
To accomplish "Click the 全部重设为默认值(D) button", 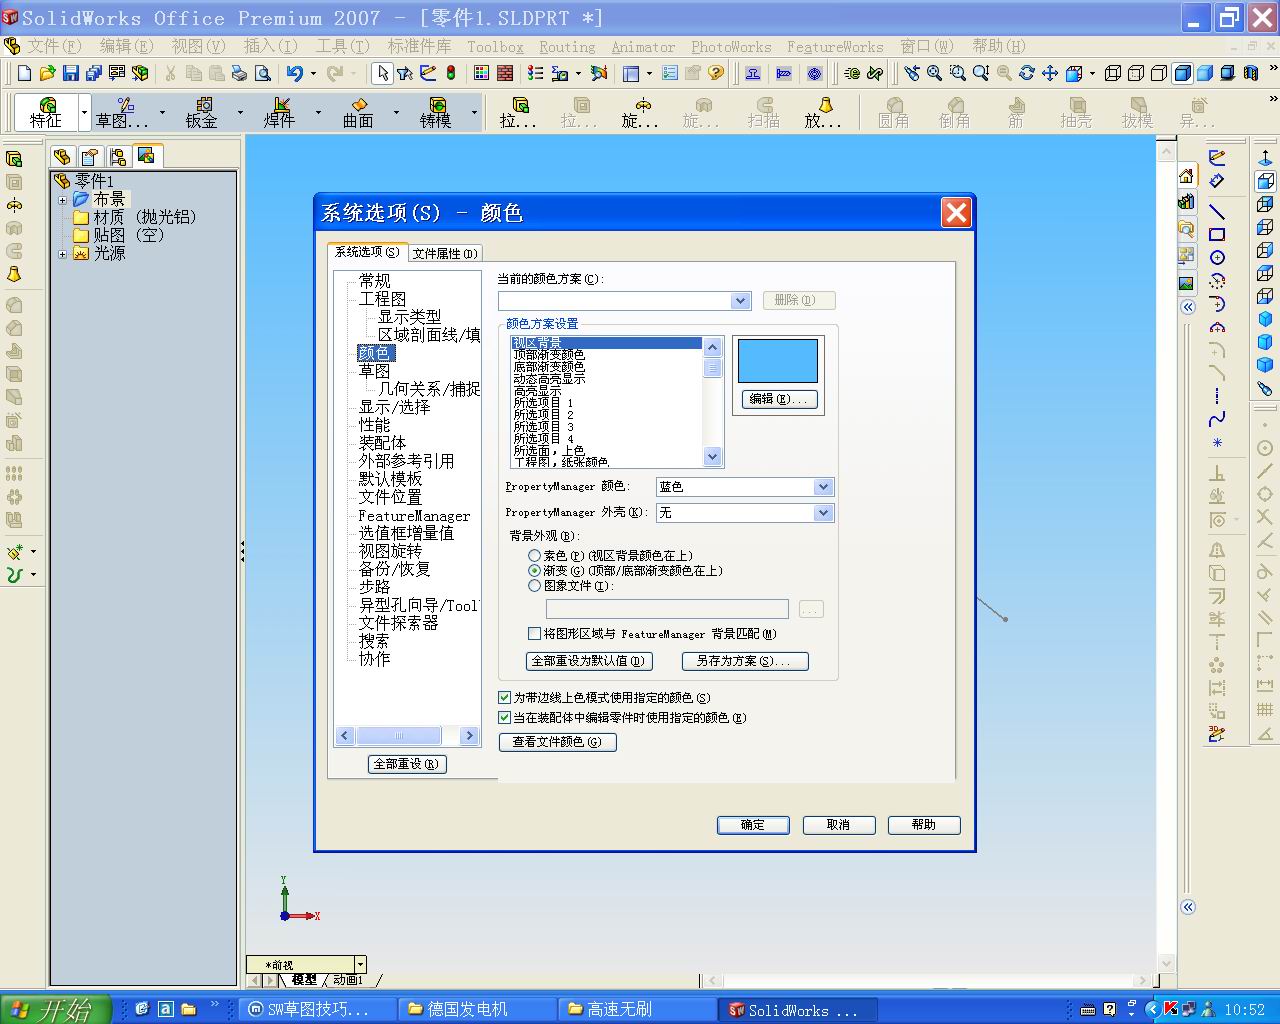I will tap(589, 661).
